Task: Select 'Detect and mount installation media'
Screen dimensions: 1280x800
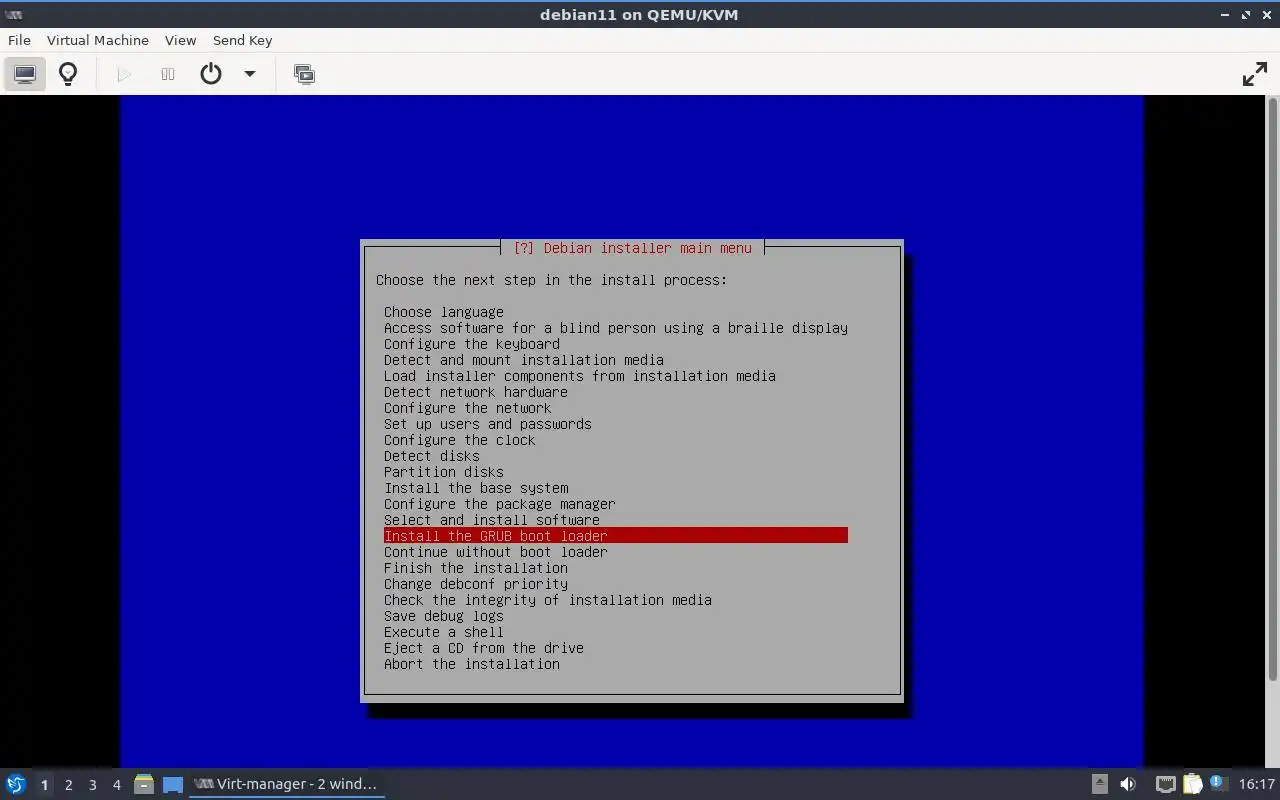Action: pyautogui.click(x=523, y=360)
